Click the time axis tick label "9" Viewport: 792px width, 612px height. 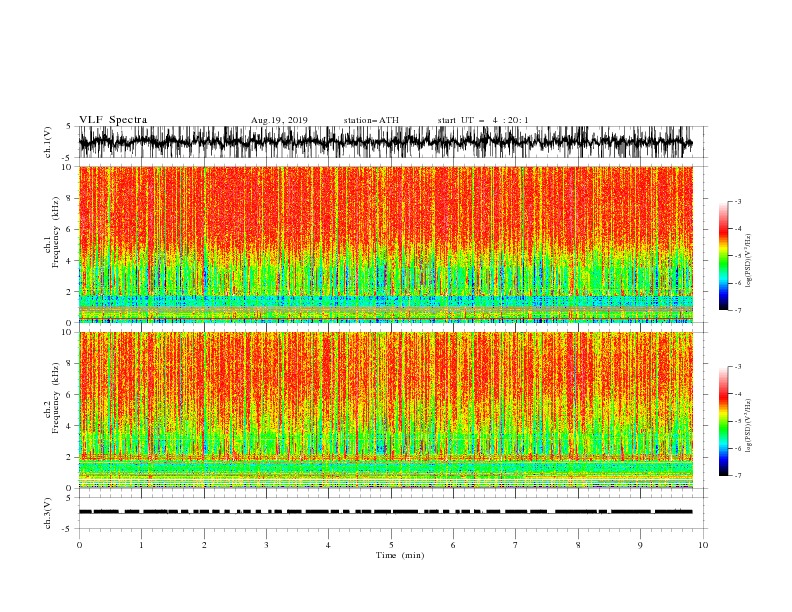pyautogui.click(x=640, y=545)
